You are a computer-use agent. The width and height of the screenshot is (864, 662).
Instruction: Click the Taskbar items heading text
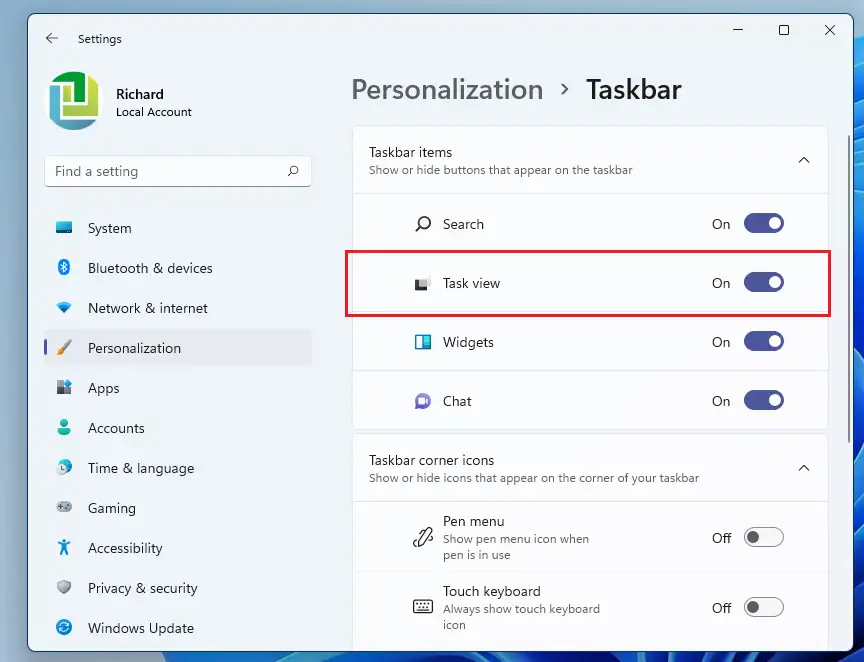411,152
